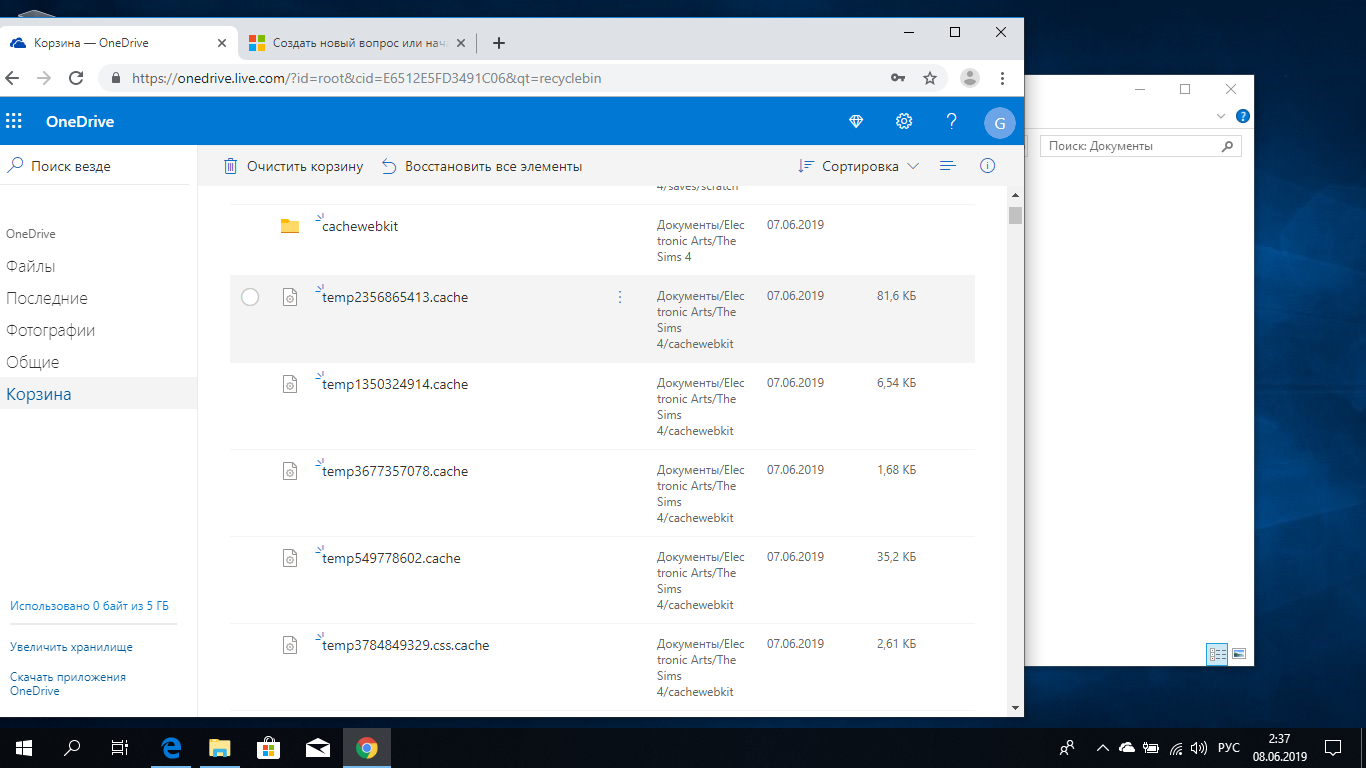
Task: Open a new browser tab
Action: pos(499,43)
